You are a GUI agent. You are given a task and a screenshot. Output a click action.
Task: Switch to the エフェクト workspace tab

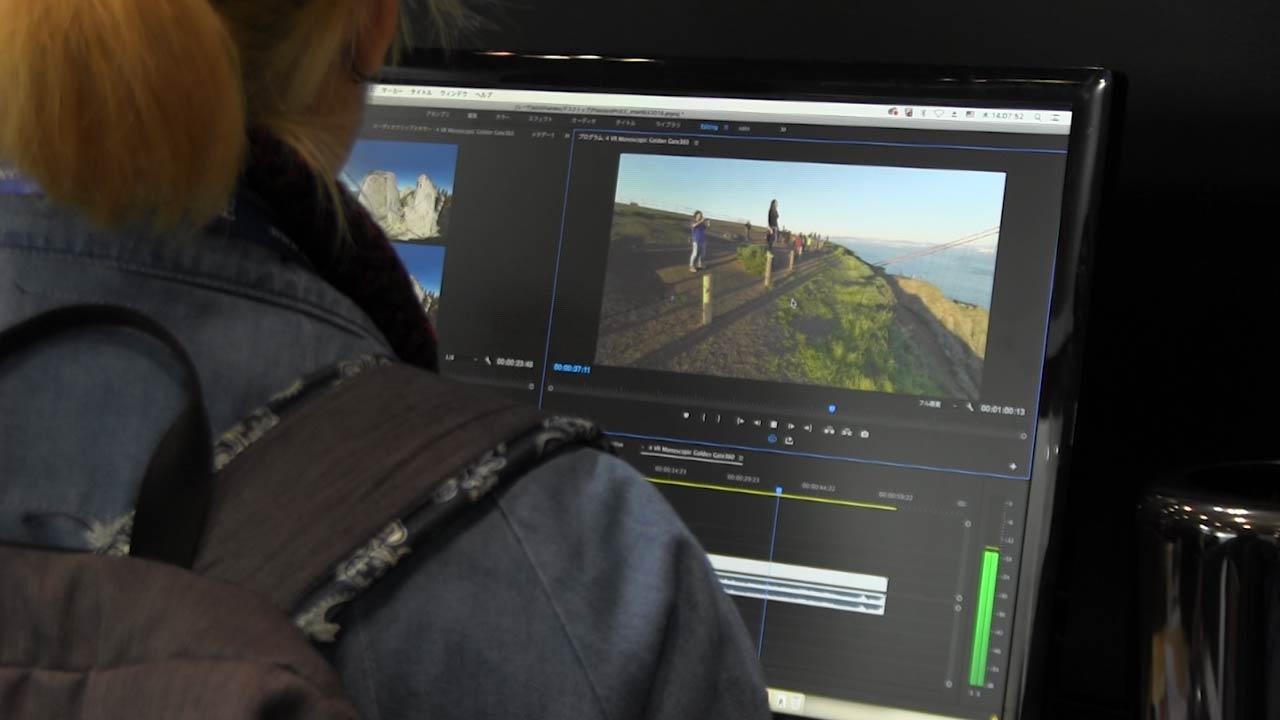click(540, 119)
